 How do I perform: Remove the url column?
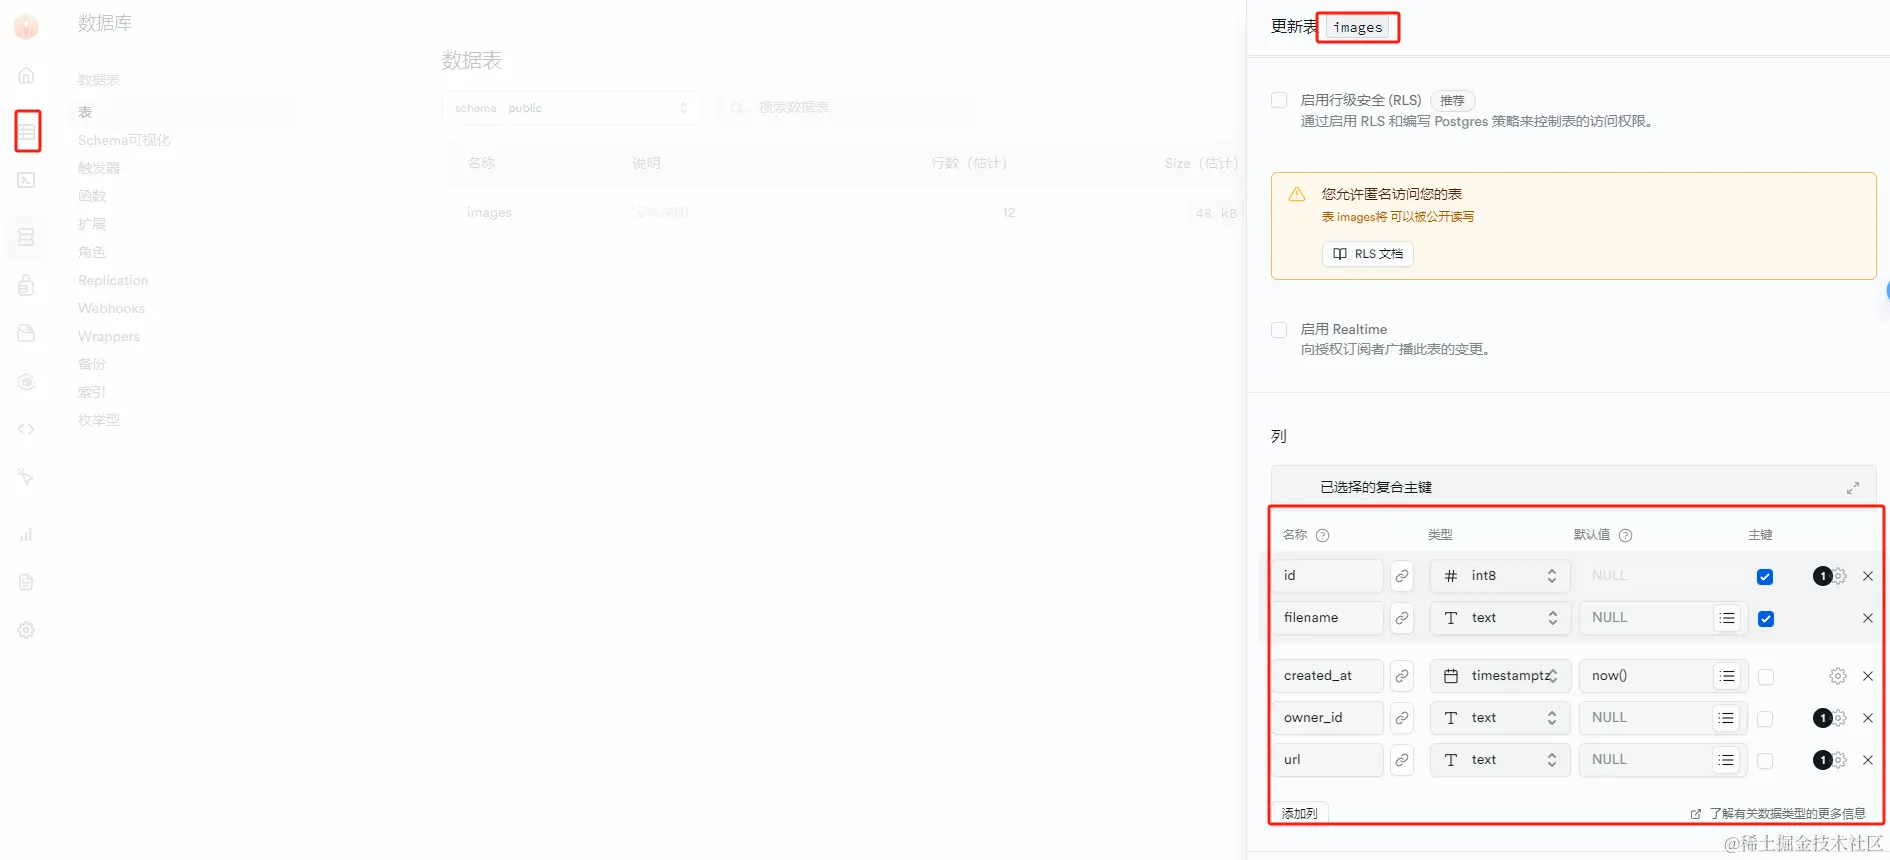(x=1868, y=760)
